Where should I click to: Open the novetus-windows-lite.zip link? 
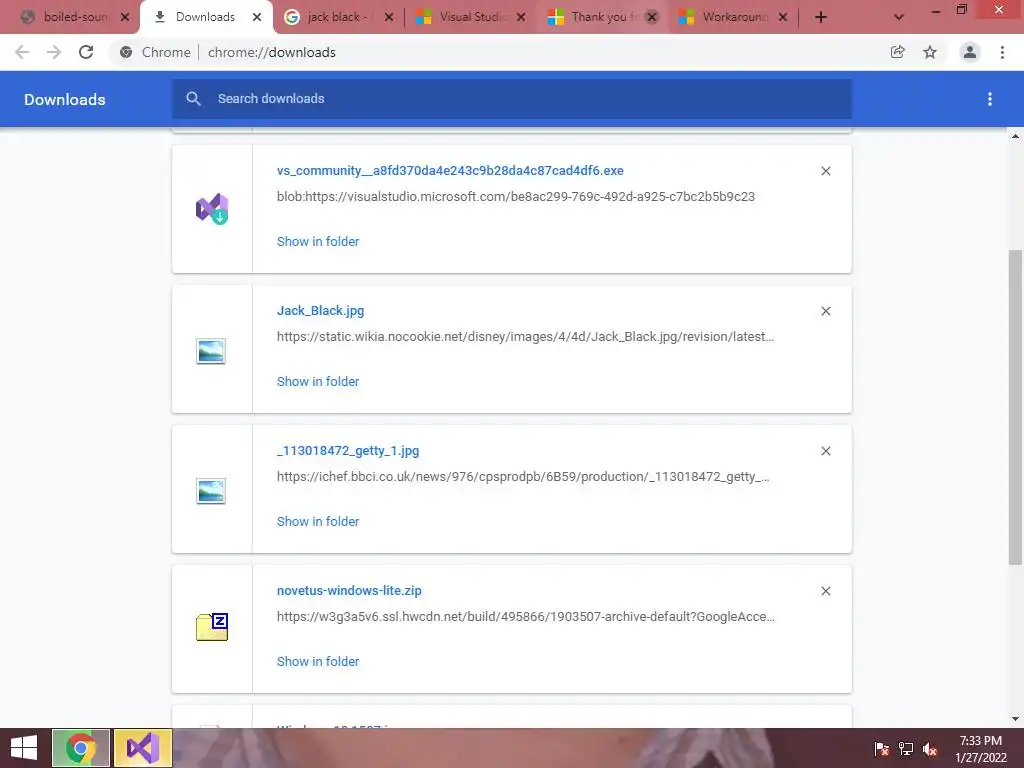[349, 590]
